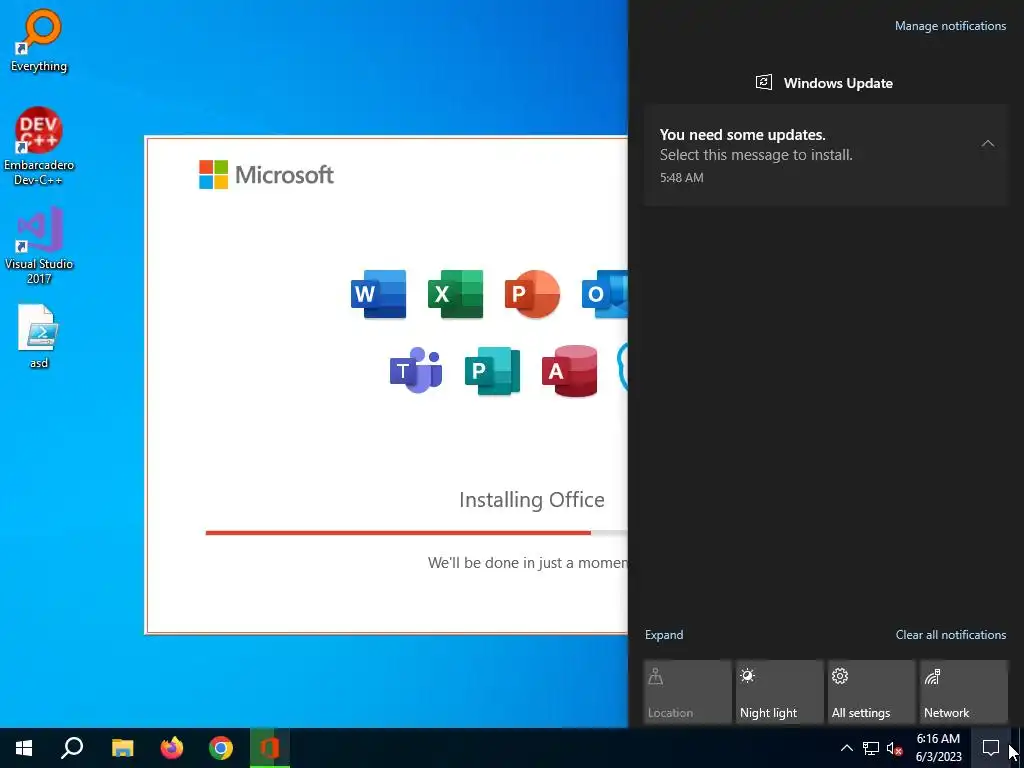Image resolution: width=1024 pixels, height=768 pixels.
Task: Click the muted volume tray icon
Action: [x=894, y=748]
